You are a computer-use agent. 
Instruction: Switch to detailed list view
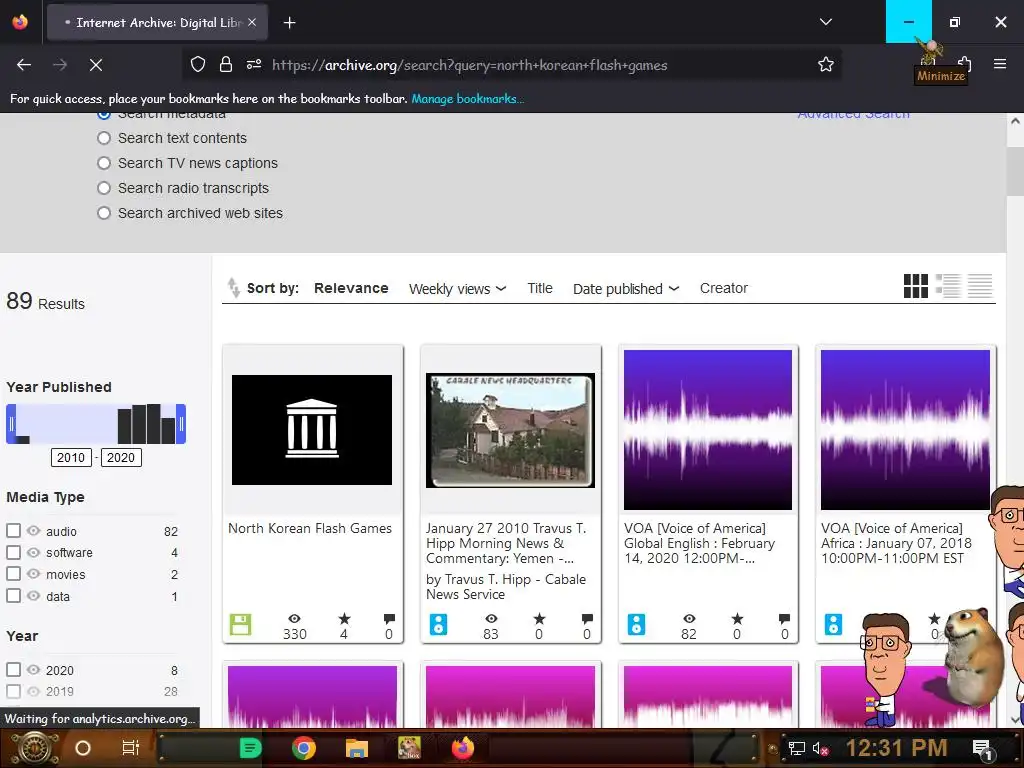[948, 285]
